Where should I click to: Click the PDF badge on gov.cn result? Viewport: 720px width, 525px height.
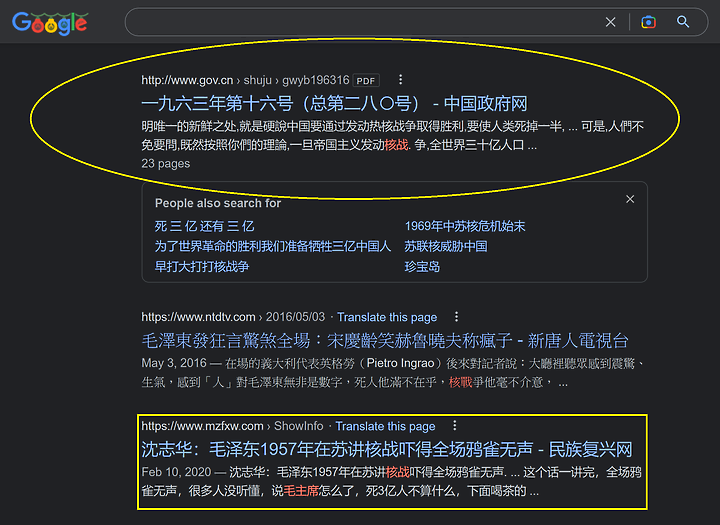(366, 81)
